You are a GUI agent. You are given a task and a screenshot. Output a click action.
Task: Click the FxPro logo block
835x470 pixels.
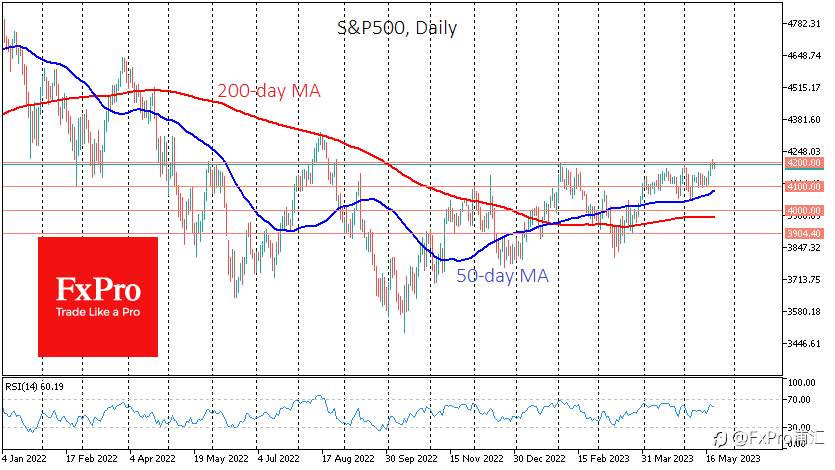(x=98, y=297)
